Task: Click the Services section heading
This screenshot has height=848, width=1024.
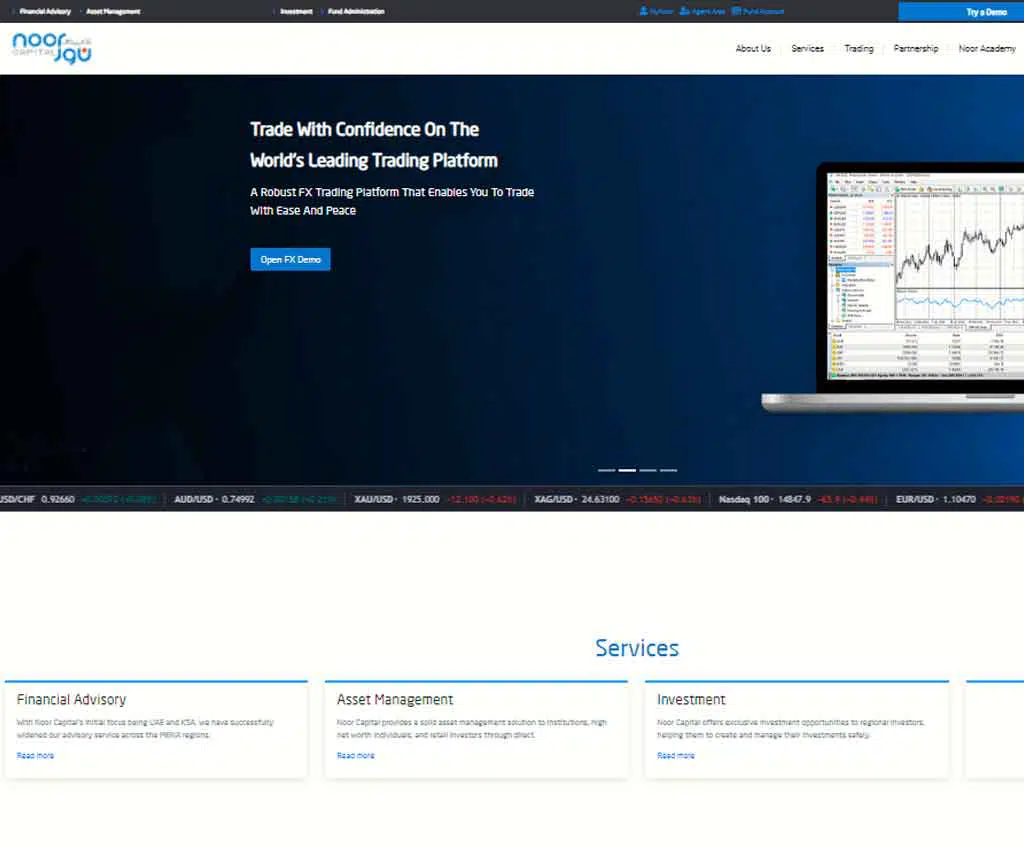Action: 637,648
